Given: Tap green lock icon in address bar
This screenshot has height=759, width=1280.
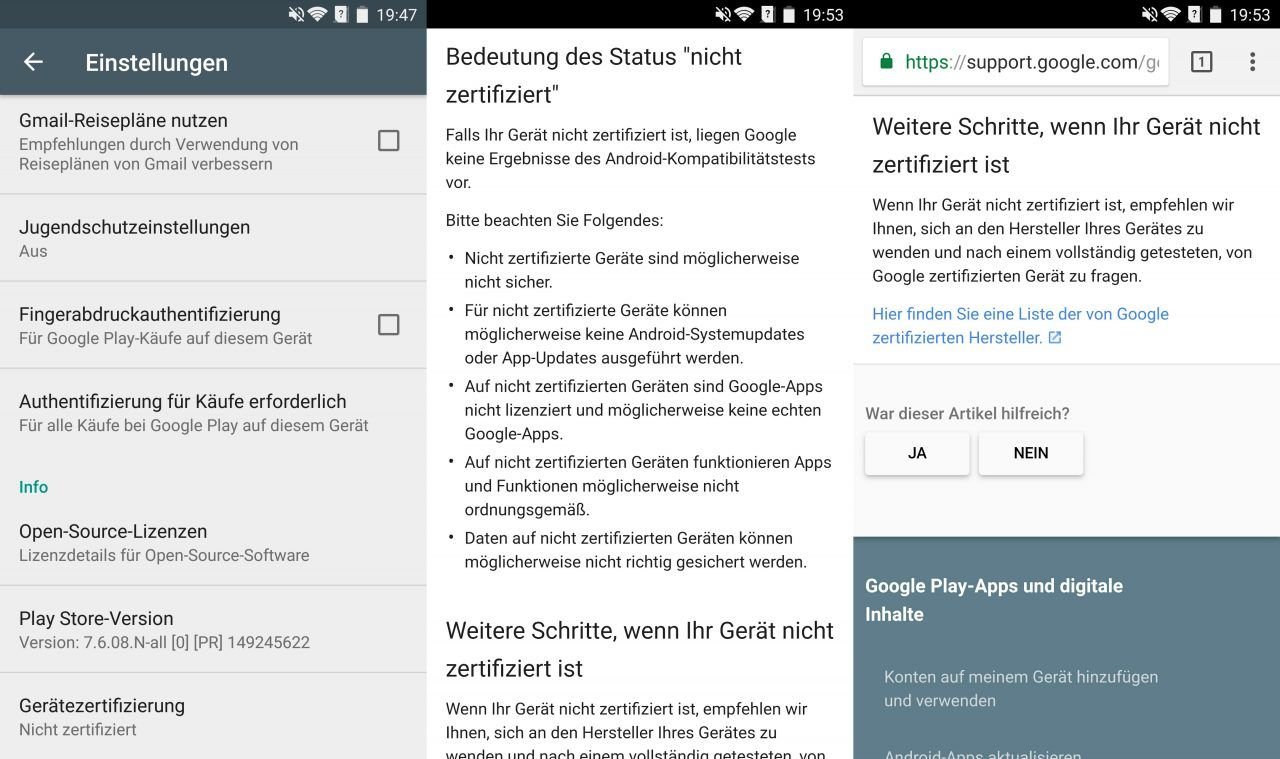Looking at the screenshot, I should pos(885,62).
